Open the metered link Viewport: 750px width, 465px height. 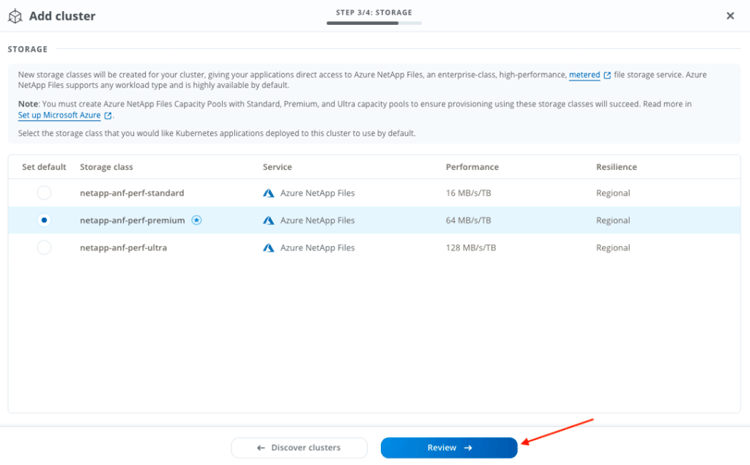pyautogui.click(x=584, y=75)
